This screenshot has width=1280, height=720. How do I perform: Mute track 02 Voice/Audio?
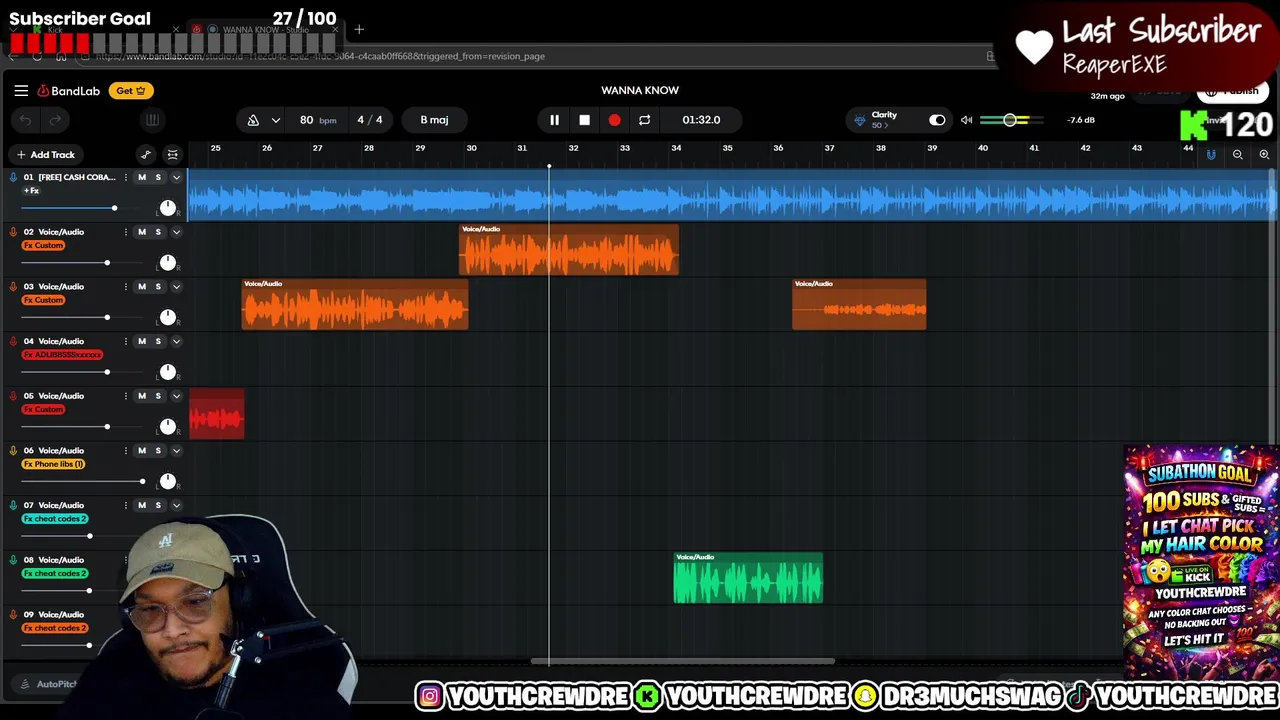[141, 232]
